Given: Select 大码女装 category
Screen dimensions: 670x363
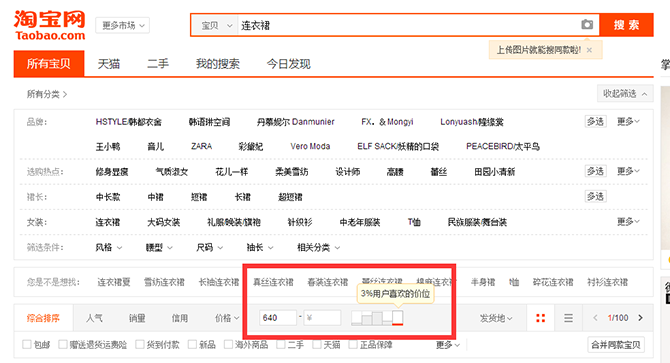Looking at the screenshot, I should tap(164, 222).
